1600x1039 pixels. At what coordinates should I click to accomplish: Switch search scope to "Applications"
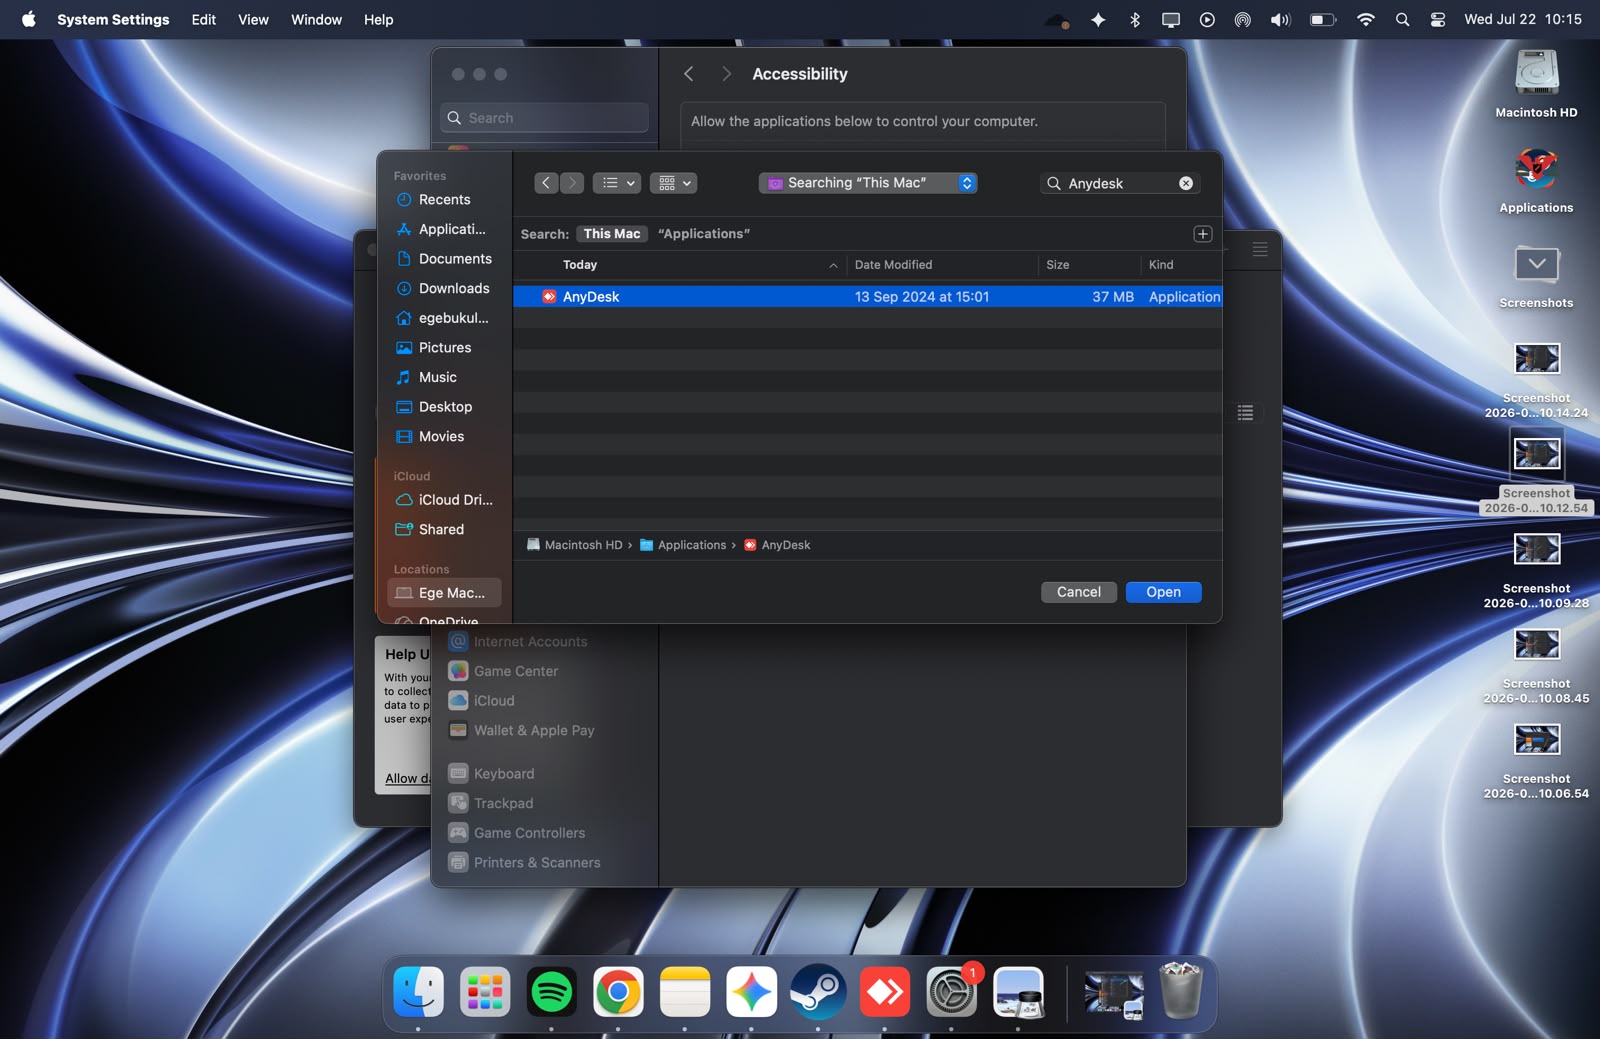coord(704,234)
